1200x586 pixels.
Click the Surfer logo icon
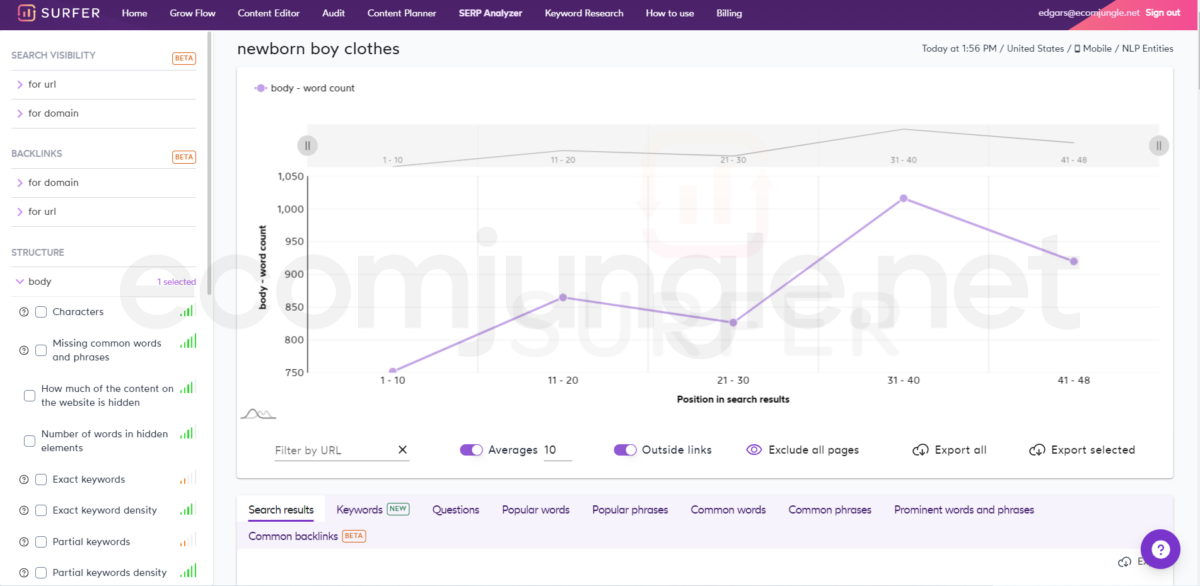(26, 13)
